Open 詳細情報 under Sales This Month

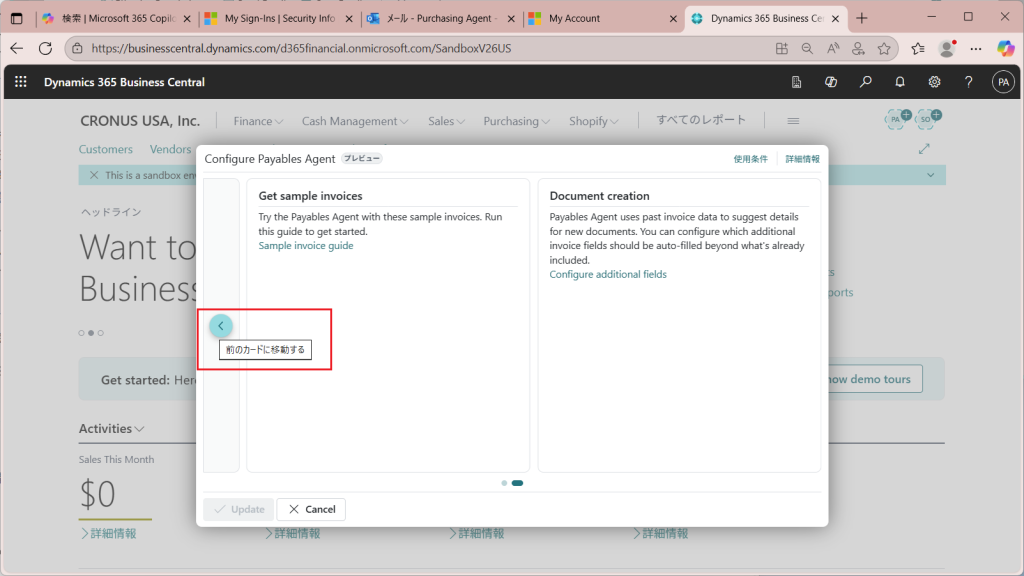point(108,534)
